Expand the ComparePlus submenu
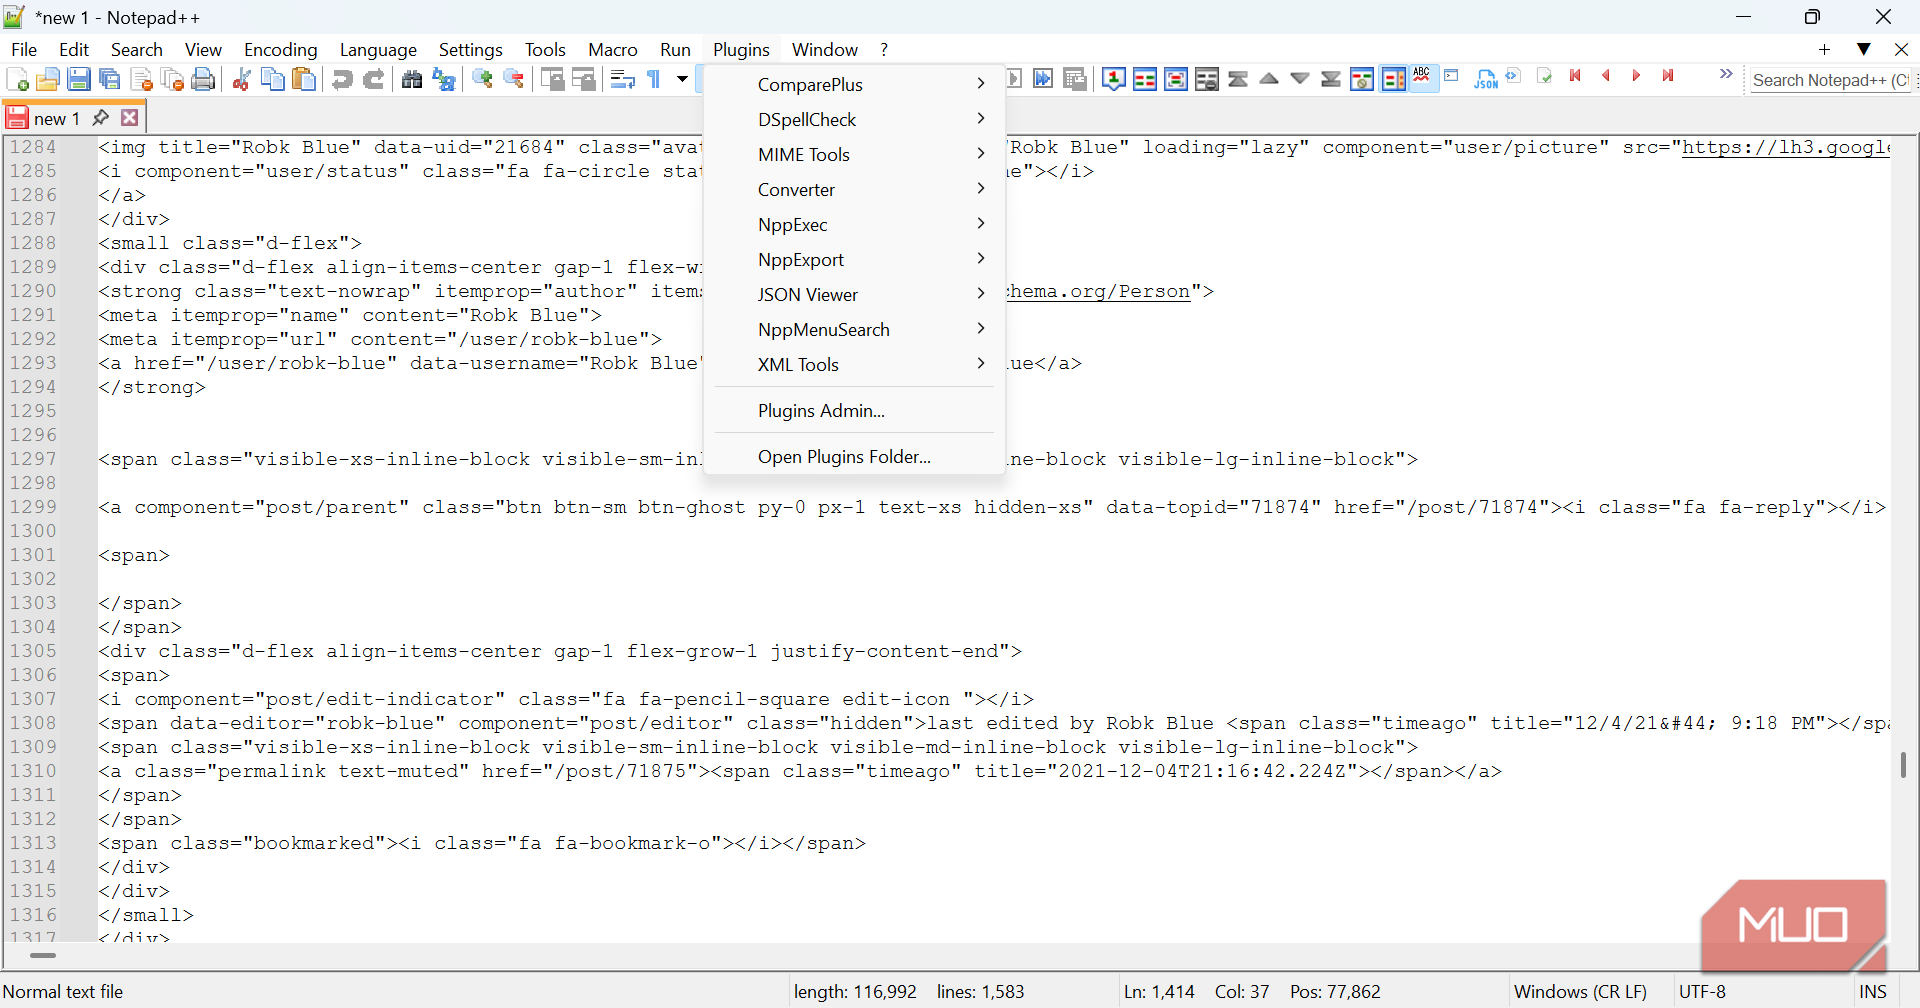This screenshot has height=1008, width=1920. pyautogui.click(x=855, y=85)
